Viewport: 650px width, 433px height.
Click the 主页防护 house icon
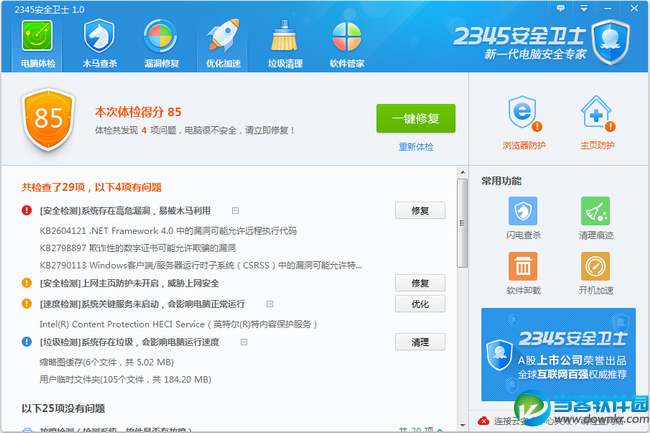[x=597, y=113]
